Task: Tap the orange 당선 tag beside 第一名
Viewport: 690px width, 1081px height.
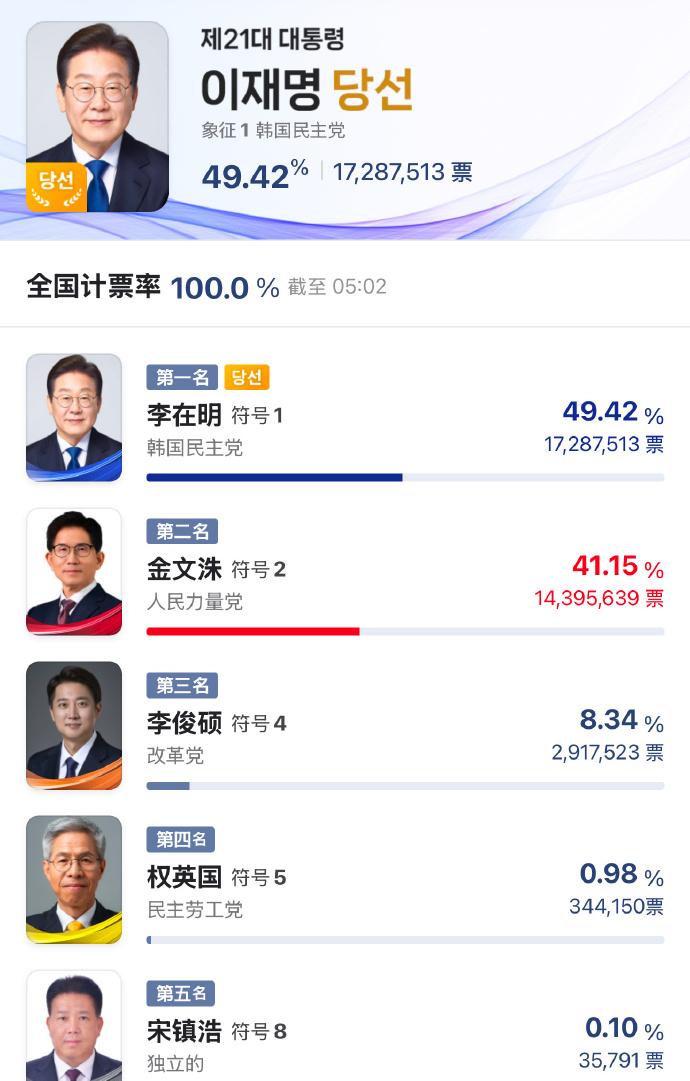Action: tap(246, 377)
